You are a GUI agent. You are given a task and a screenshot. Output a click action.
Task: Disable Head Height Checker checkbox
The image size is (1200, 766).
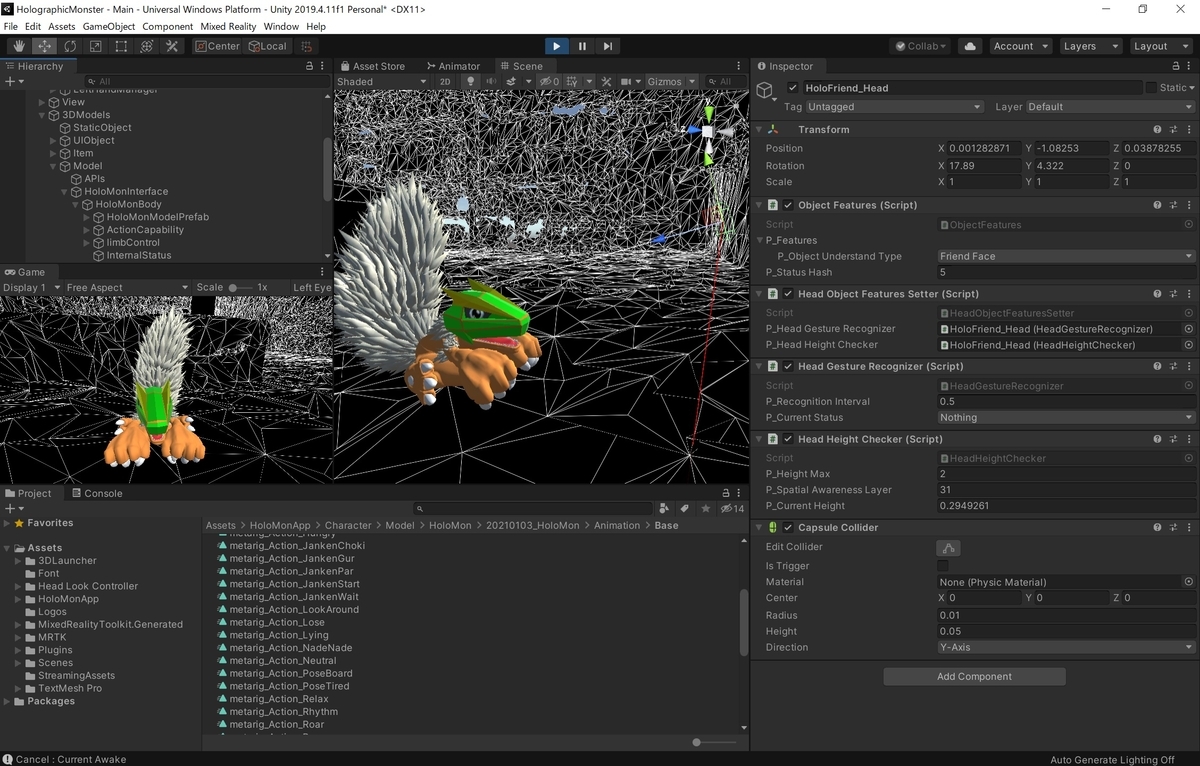(x=788, y=439)
